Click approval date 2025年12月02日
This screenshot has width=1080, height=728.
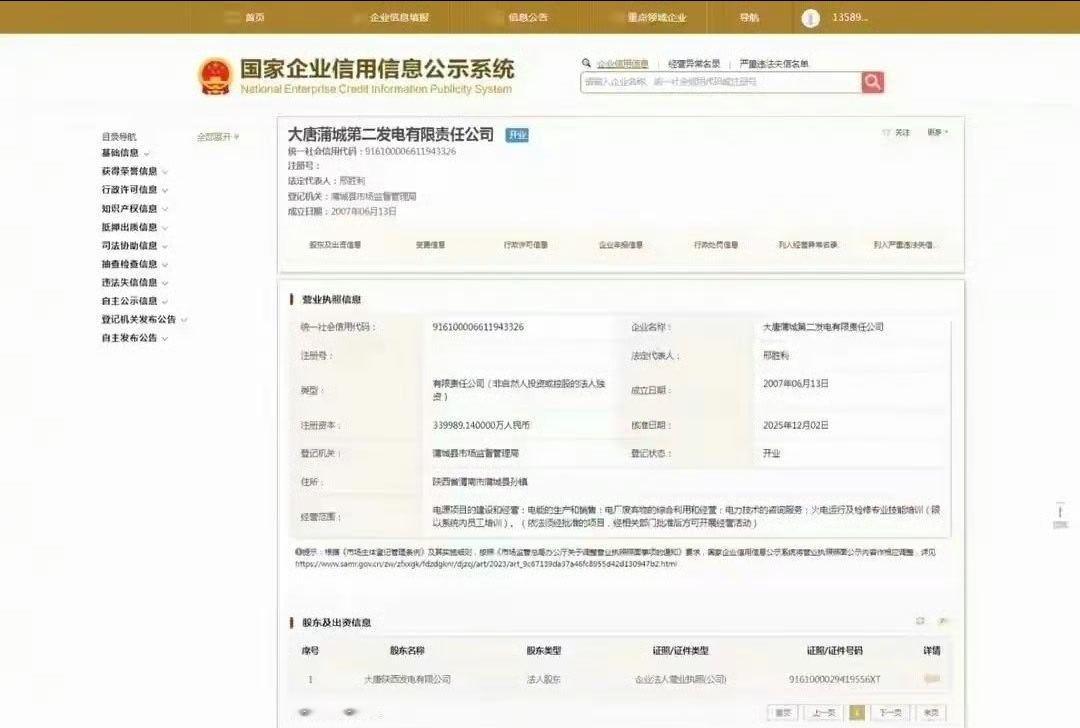tap(796, 425)
